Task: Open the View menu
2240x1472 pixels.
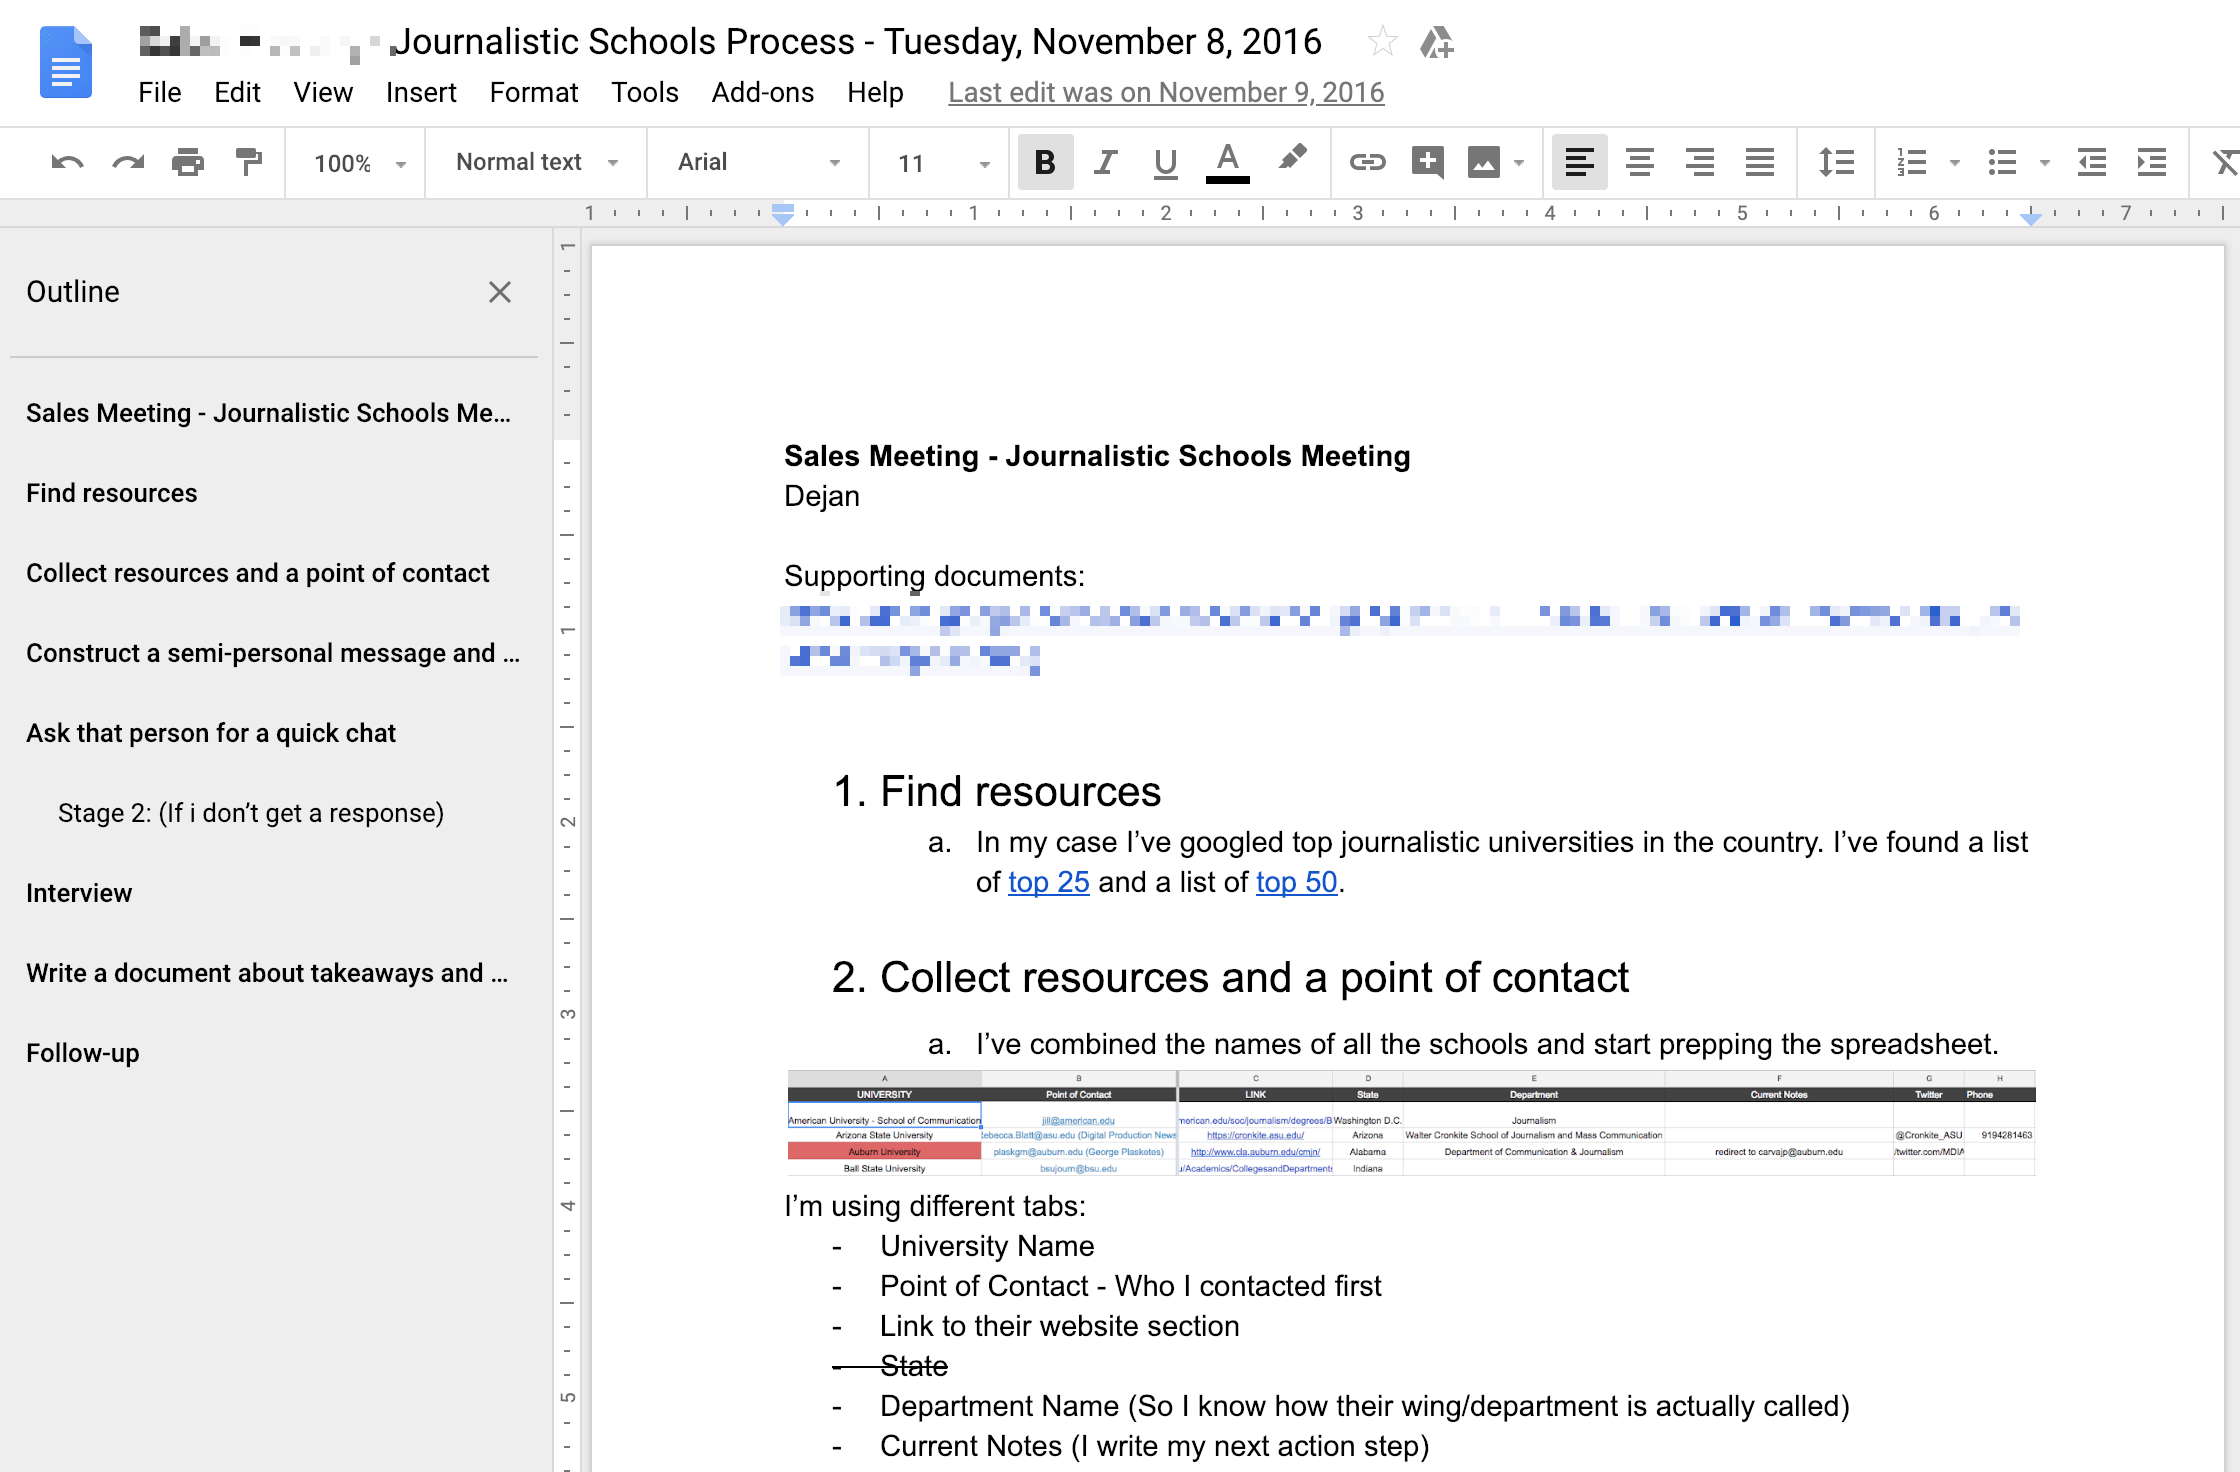Action: pos(323,92)
